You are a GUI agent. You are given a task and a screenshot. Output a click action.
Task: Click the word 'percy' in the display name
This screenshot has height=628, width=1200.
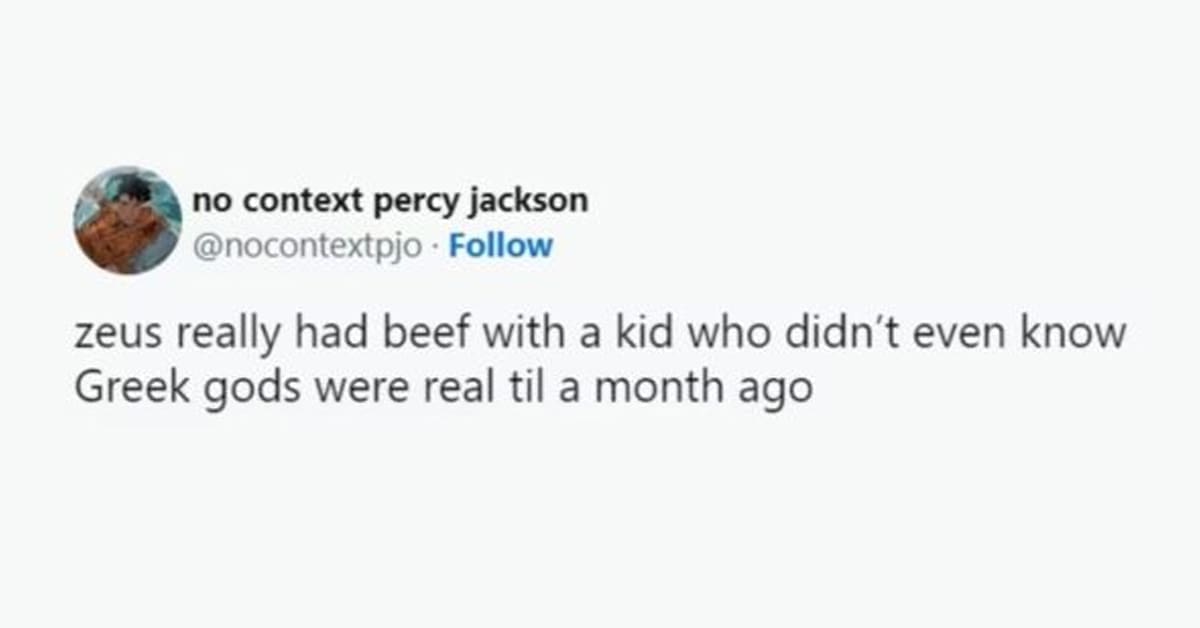[407, 200]
